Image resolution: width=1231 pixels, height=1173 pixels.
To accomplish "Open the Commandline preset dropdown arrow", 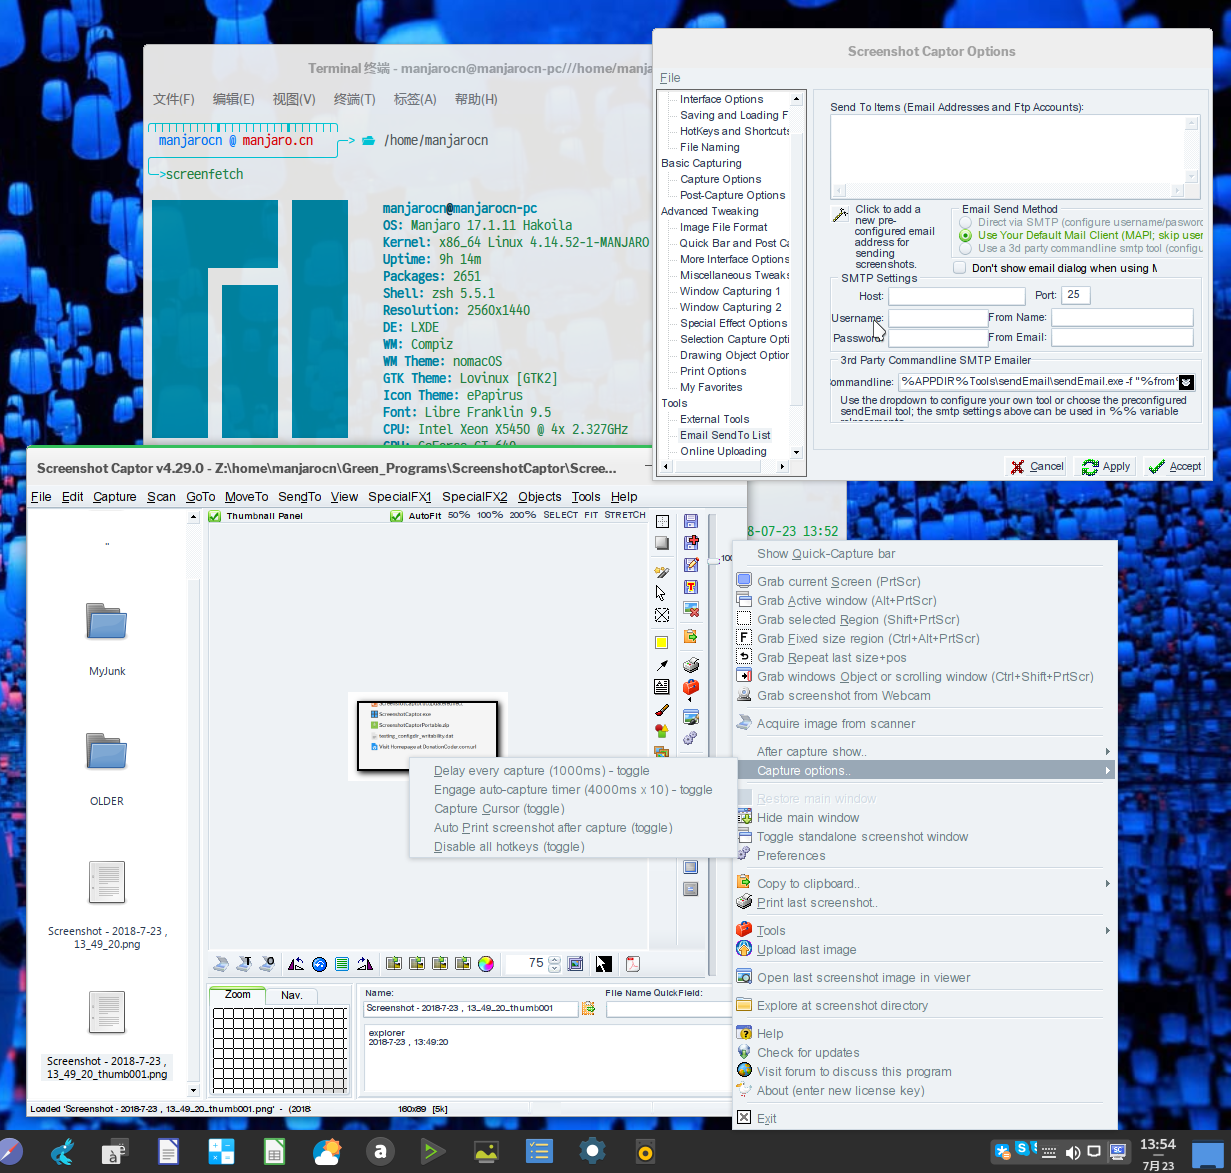I will pyautogui.click(x=1186, y=382).
